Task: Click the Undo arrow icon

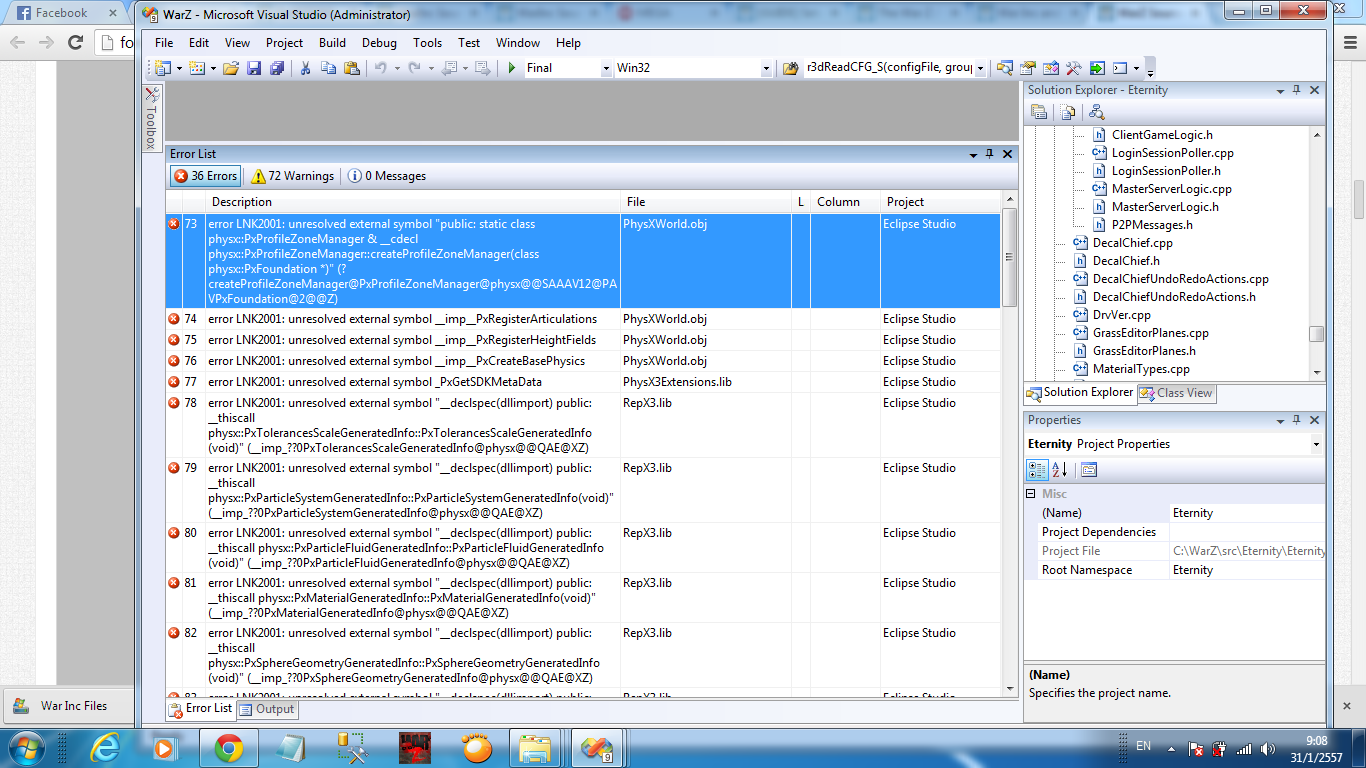Action: (x=380, y=68)
